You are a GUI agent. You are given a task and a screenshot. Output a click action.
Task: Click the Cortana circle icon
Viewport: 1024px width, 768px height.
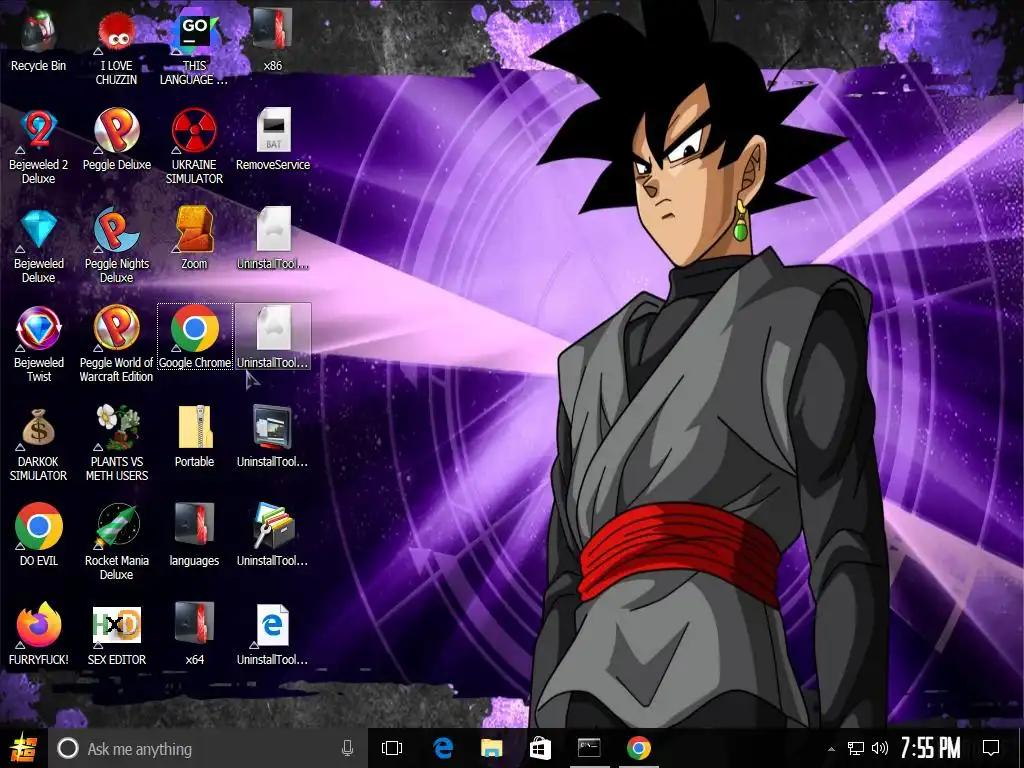pos(67,748)
